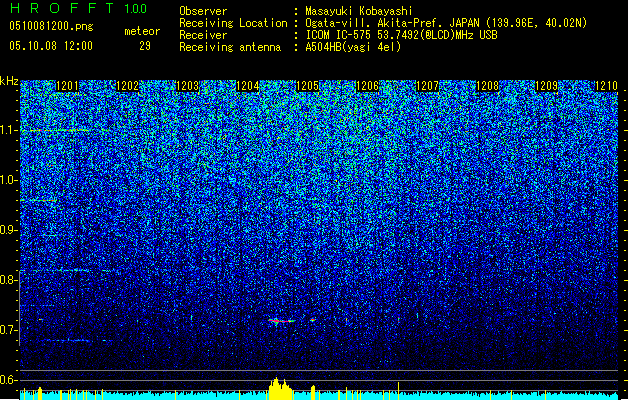The width and height of the screenshot is (629, 400).
Task: Click the 1.0 frequency axis label
Action: point(8,180)
